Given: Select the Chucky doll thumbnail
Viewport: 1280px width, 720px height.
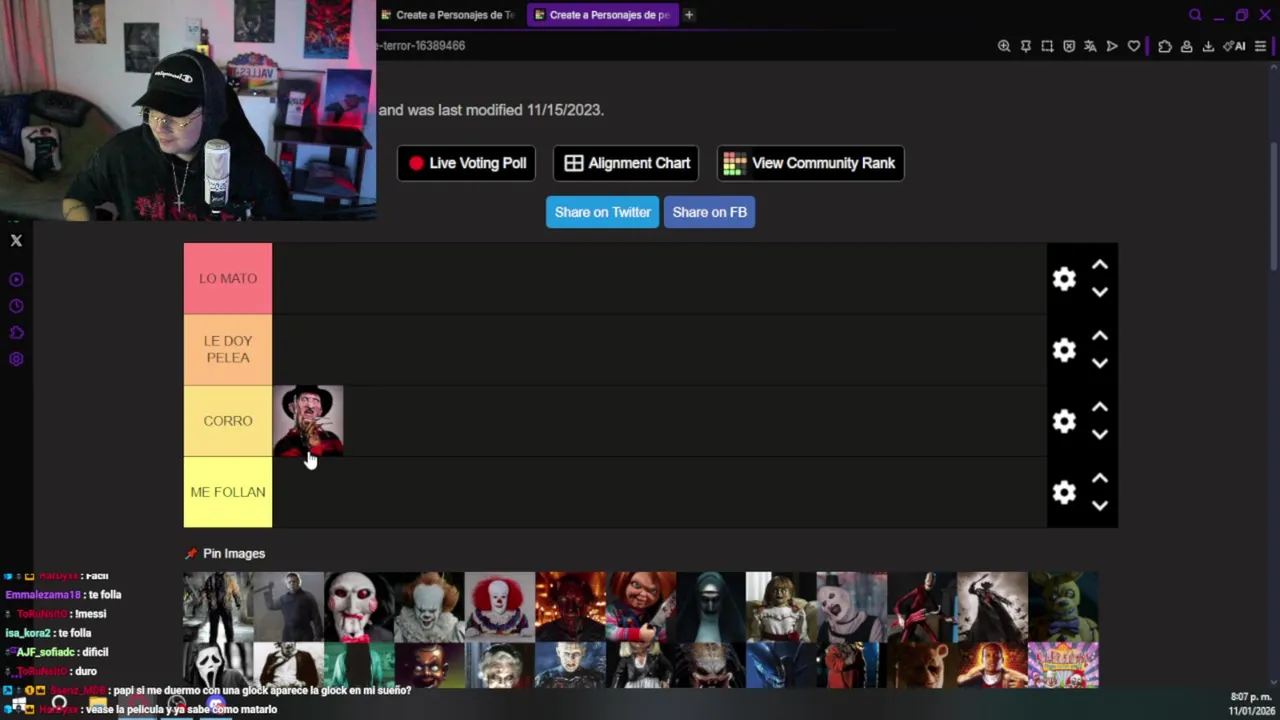Looking at the screenshot, I should click(640, 606).
